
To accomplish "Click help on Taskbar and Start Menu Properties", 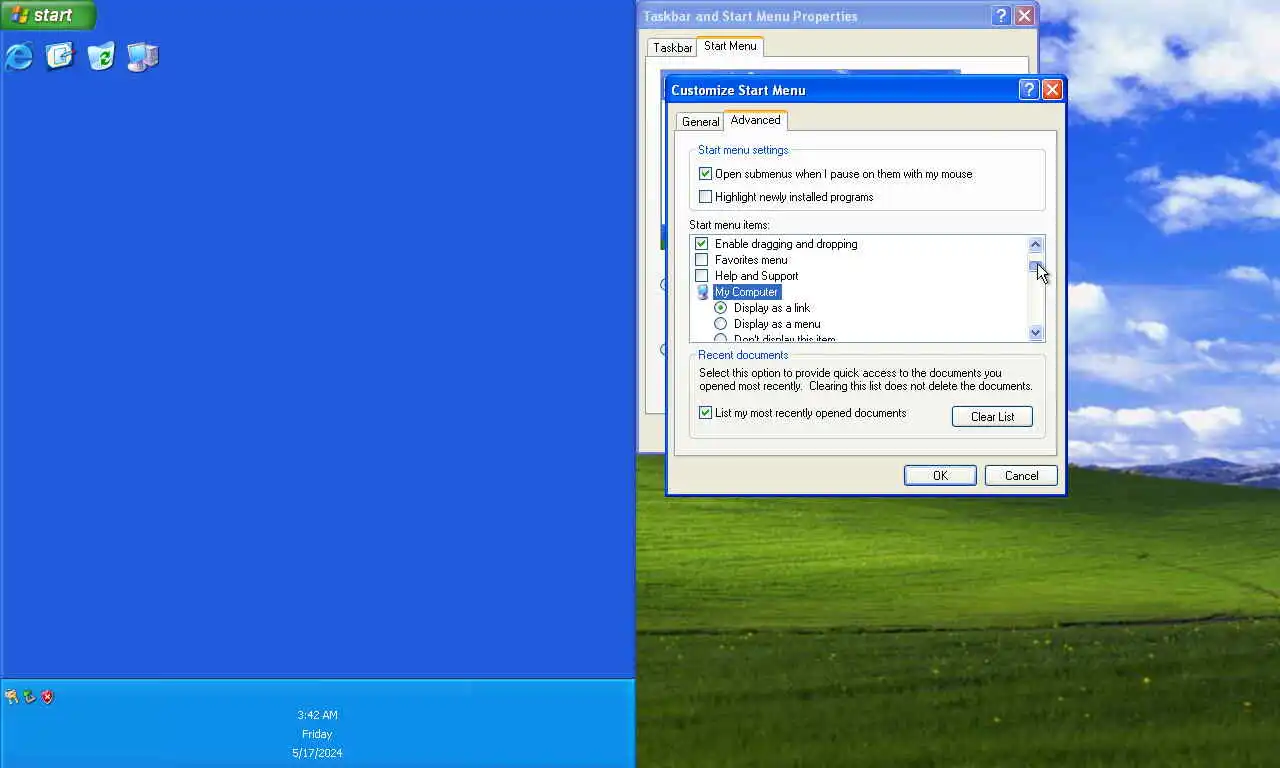I will click(x=1001, y=16).
